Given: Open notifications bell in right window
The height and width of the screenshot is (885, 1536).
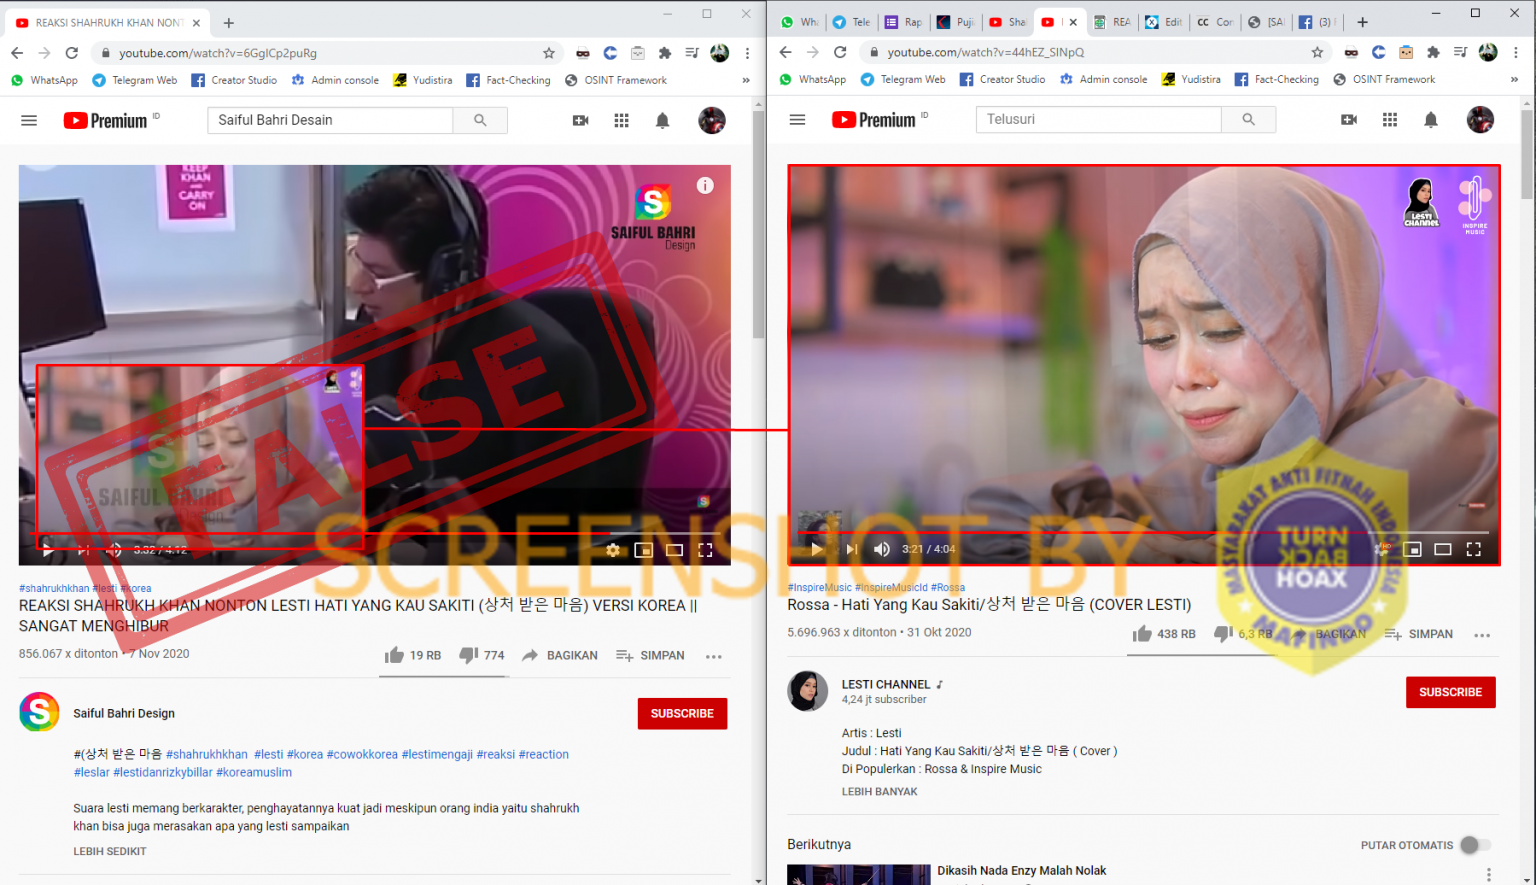Looking at the screenshot, I should 1431,119.
